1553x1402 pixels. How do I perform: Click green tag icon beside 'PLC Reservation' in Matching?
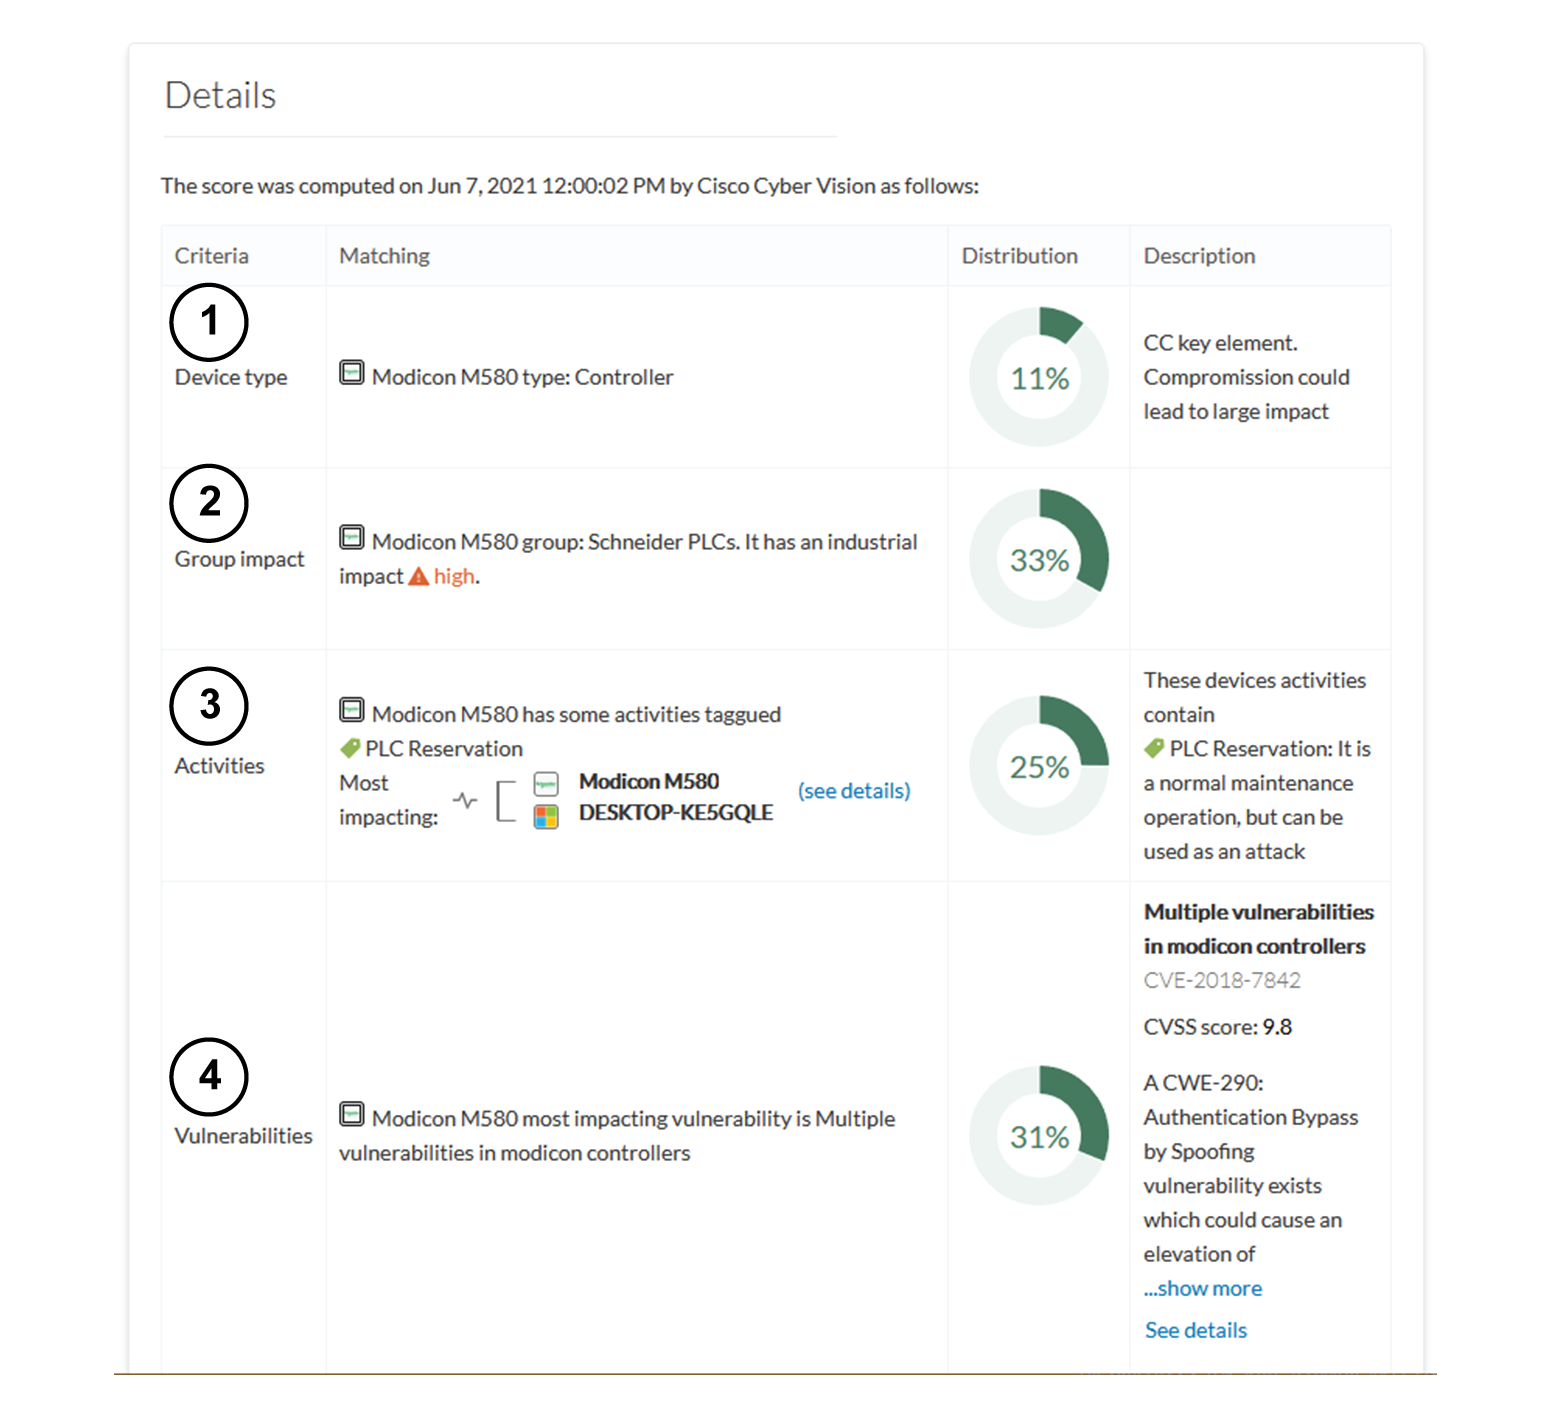point(350,748)
